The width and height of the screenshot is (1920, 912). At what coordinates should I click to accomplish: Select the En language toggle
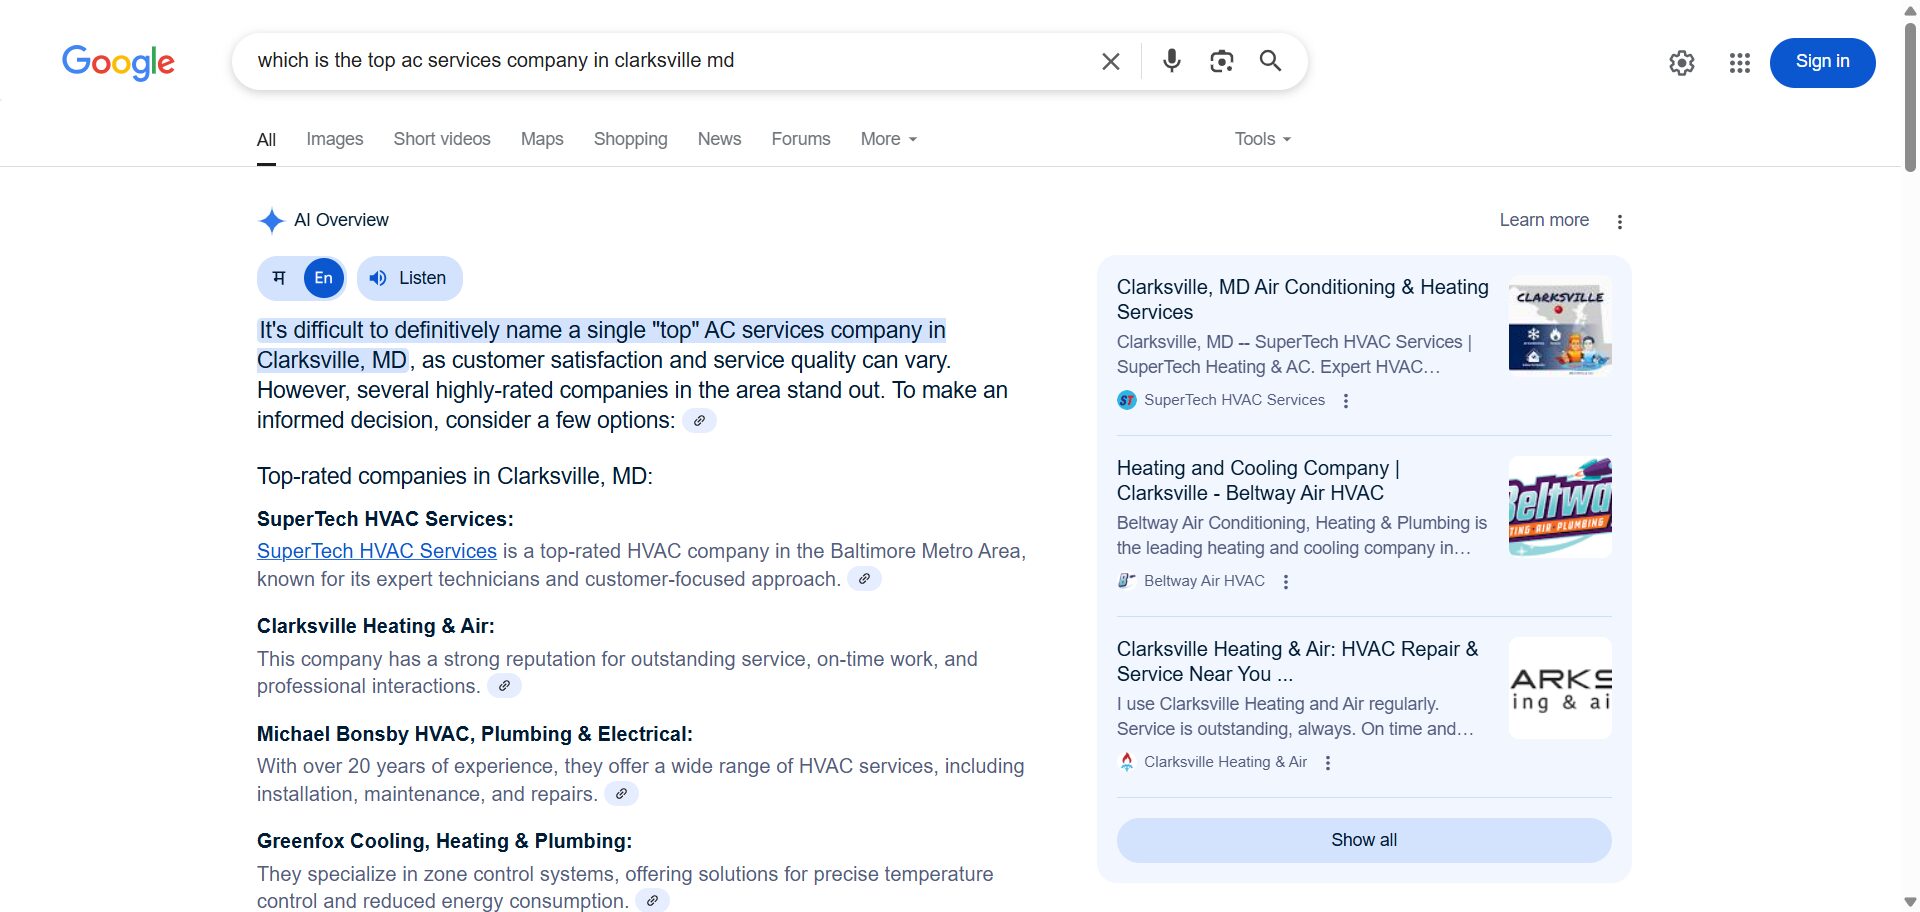point(323,279)
